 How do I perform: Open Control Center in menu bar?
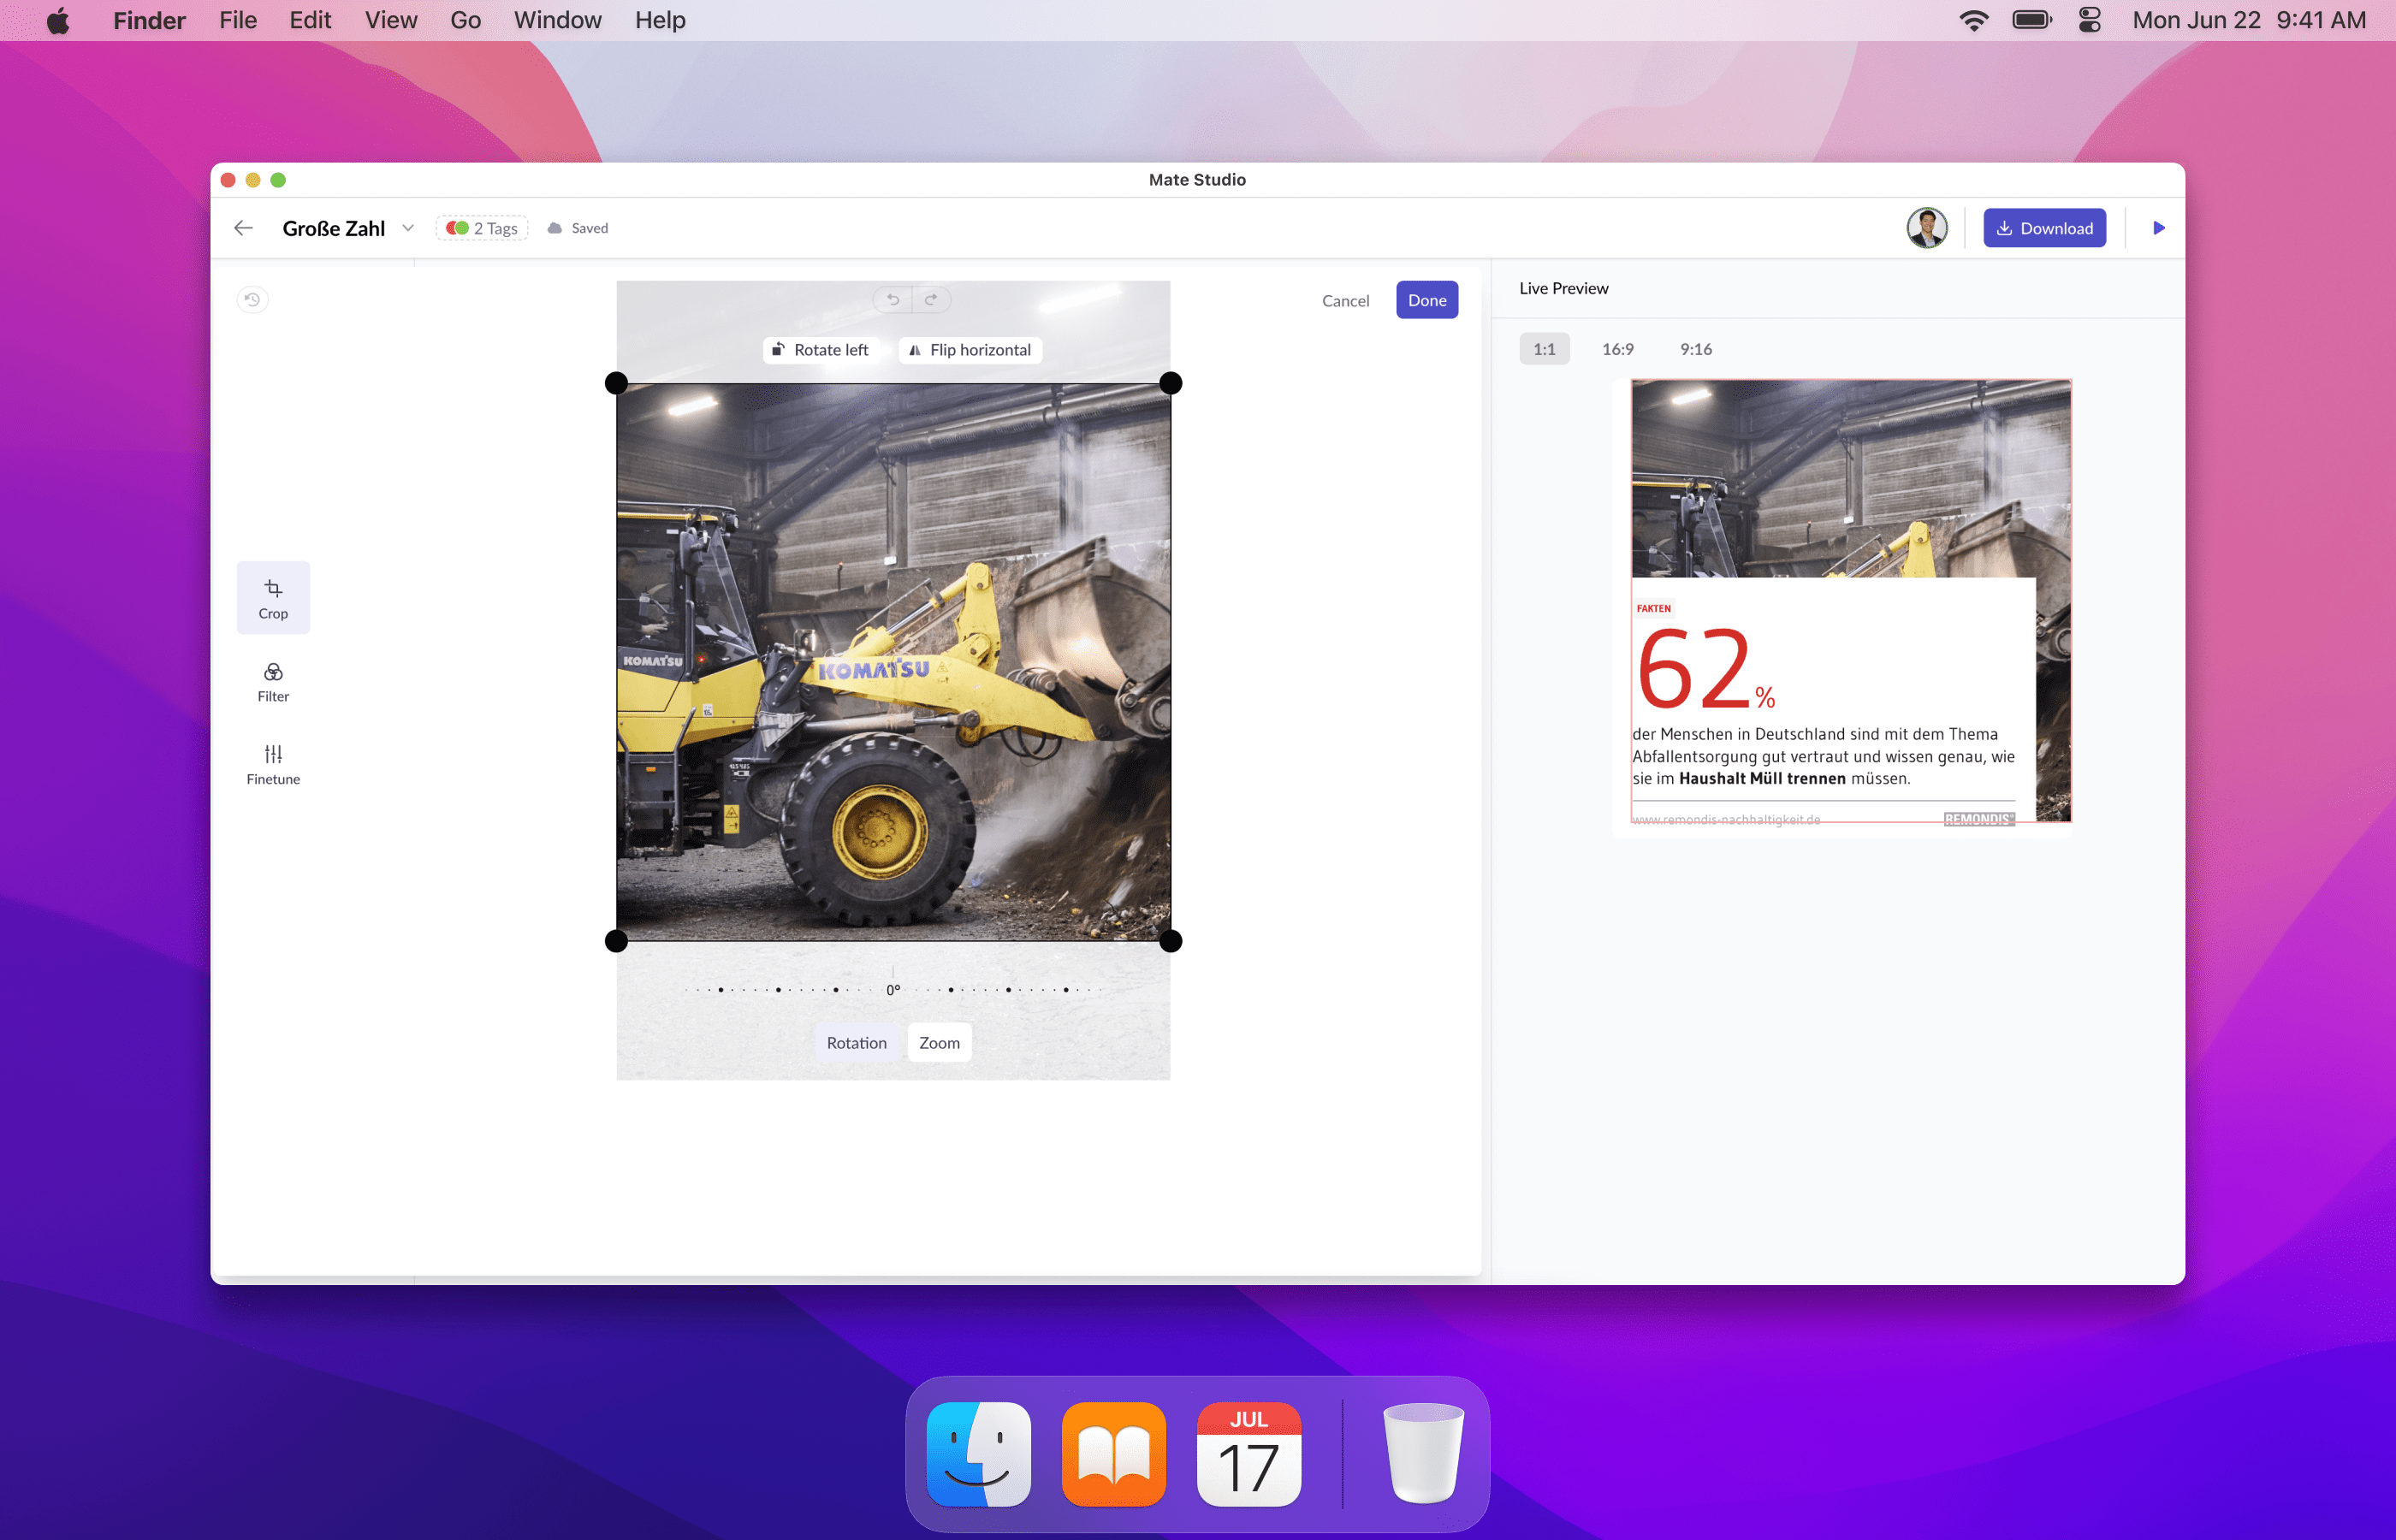coord(2090,20)
